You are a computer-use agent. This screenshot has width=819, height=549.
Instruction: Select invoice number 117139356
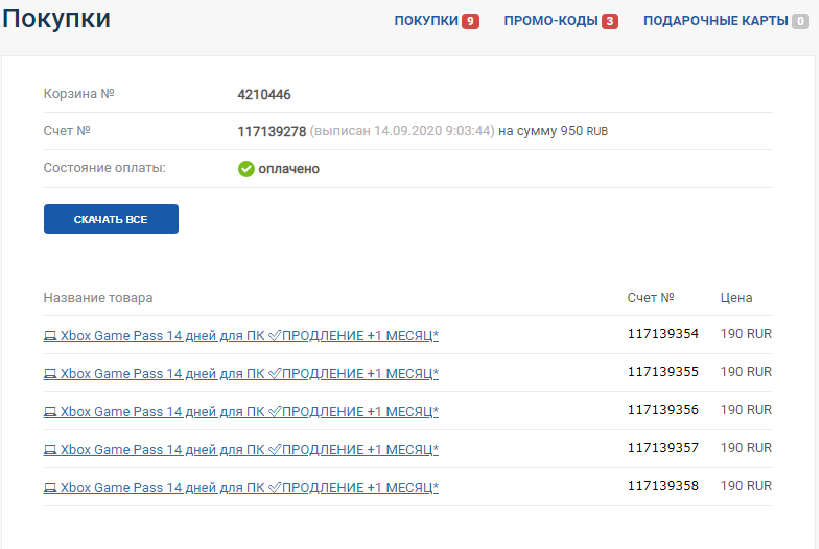click(663, 410)
